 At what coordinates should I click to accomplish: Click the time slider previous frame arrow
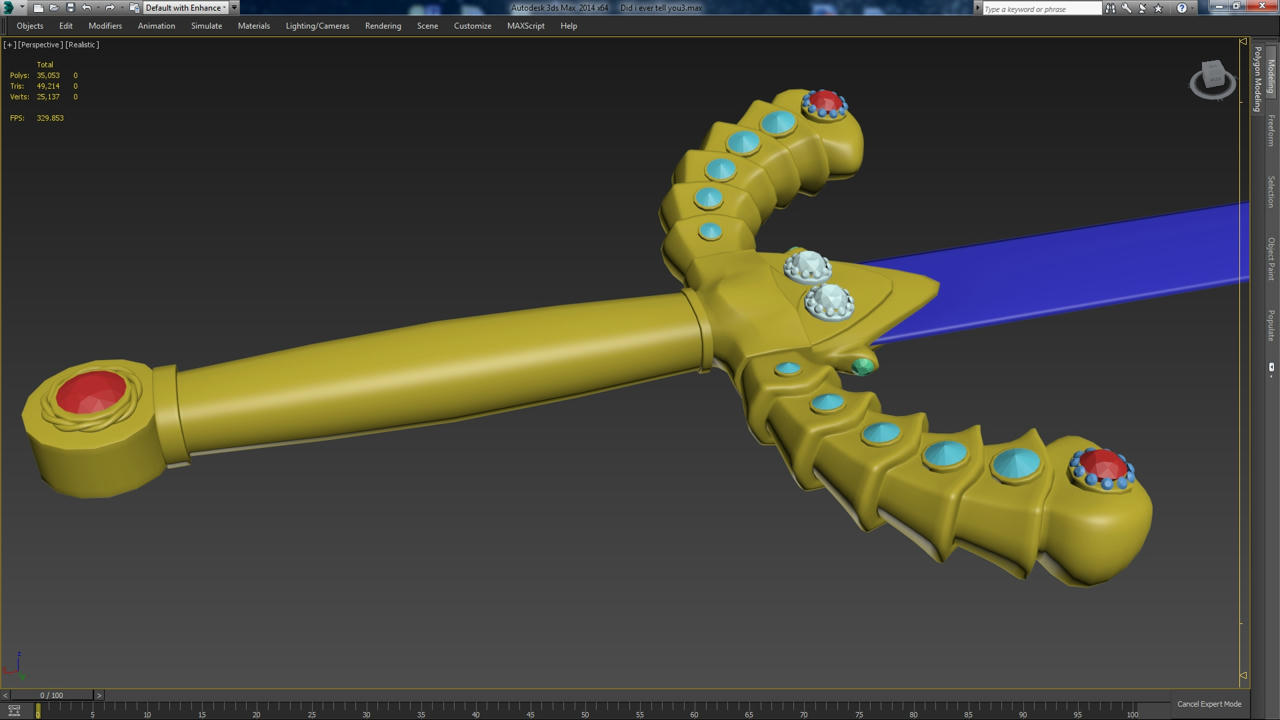point(5,695)
